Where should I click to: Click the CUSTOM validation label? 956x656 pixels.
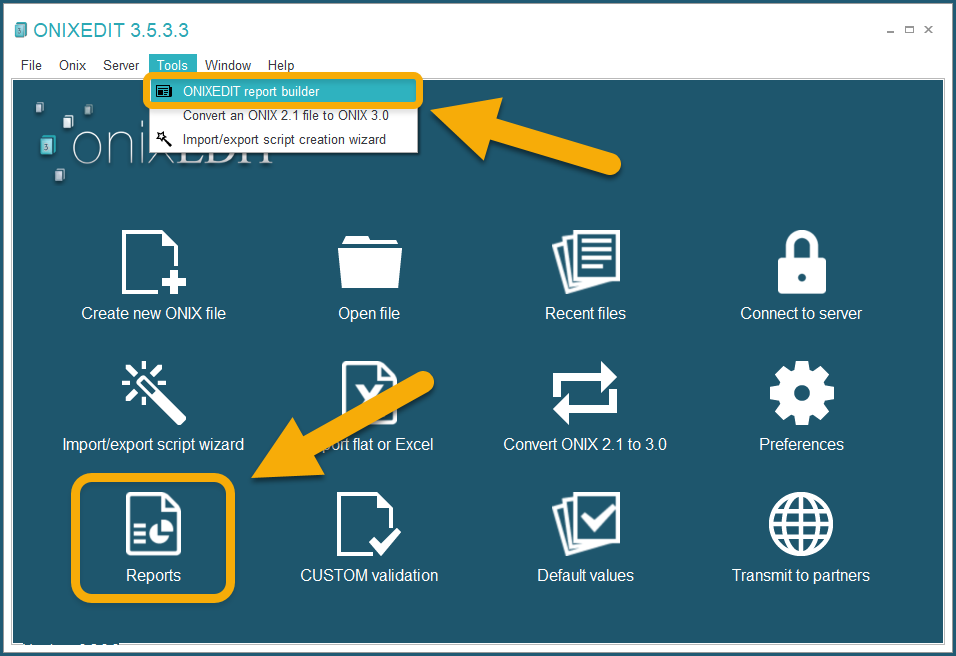369,576
